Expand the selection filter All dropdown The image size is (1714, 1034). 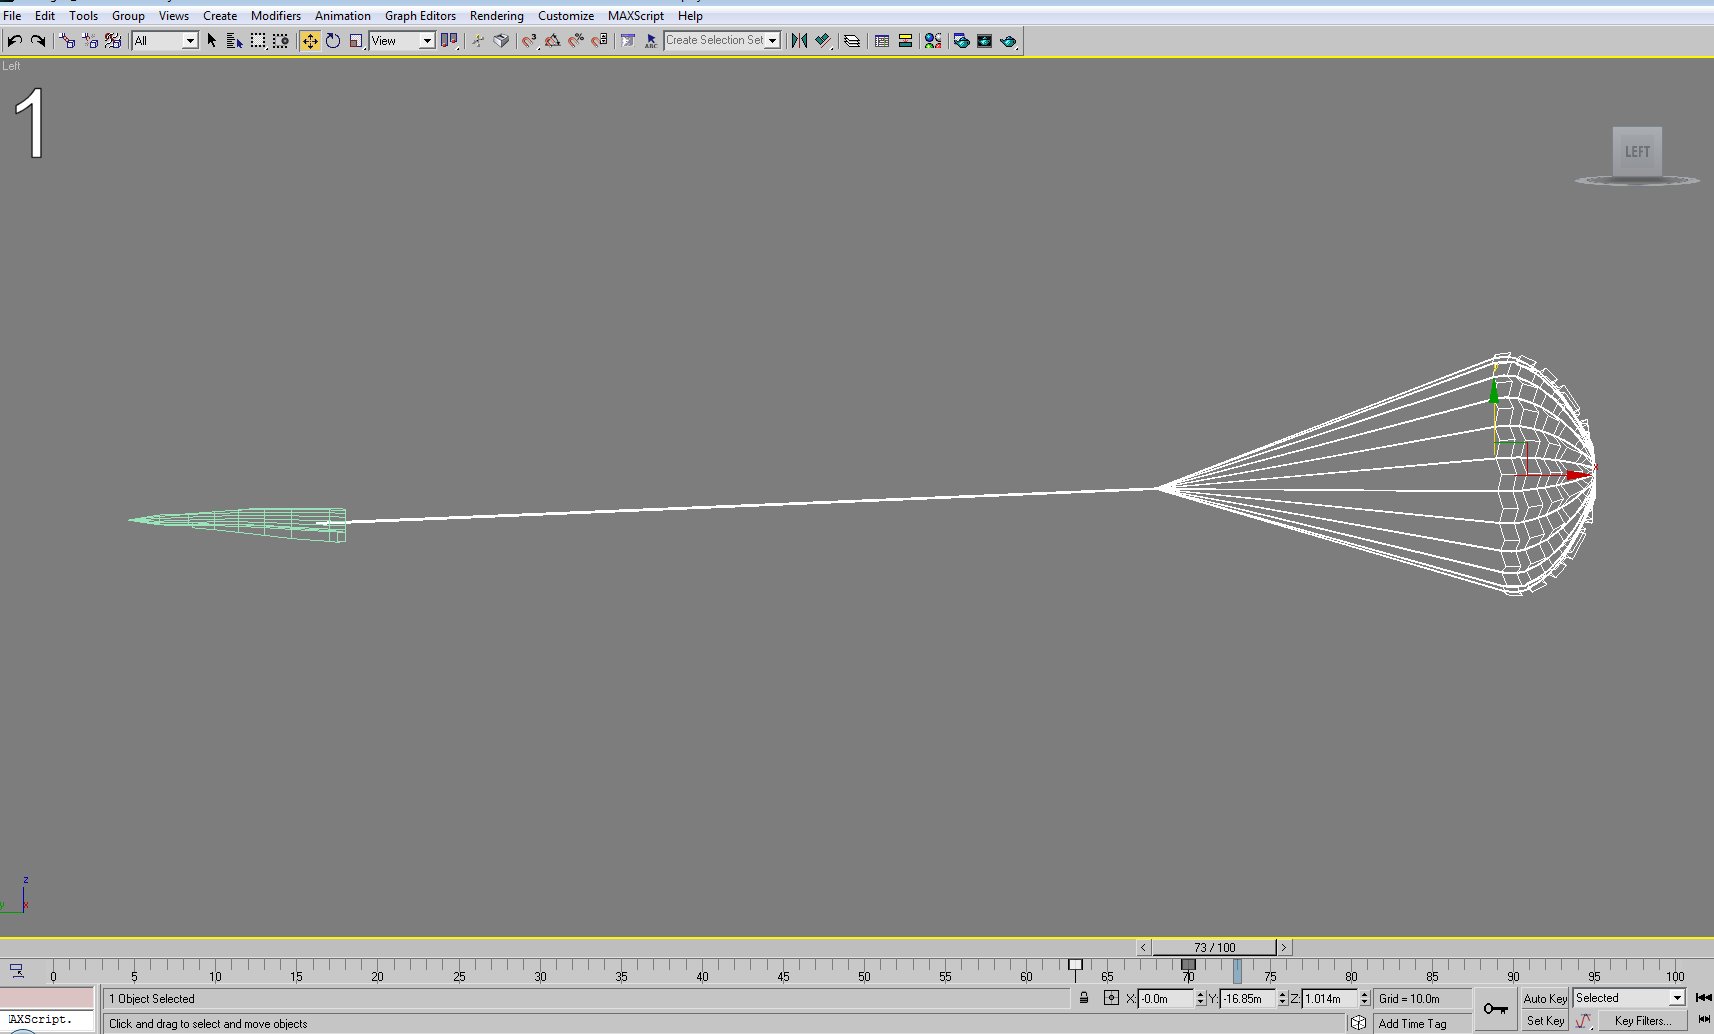165,41
